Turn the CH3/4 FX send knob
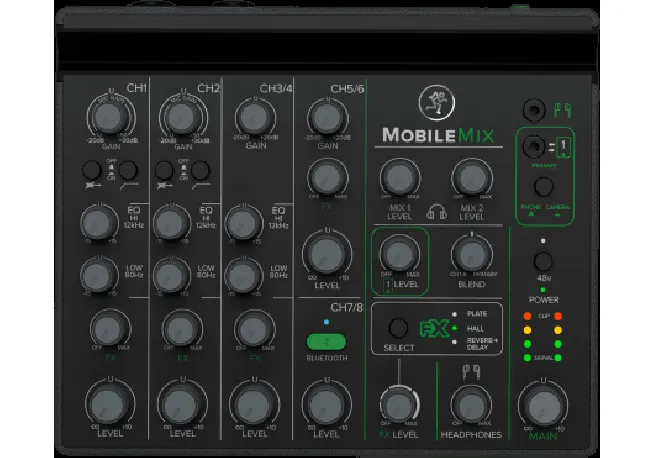This screenshot has width=654, height=458. tap(254, 329)
